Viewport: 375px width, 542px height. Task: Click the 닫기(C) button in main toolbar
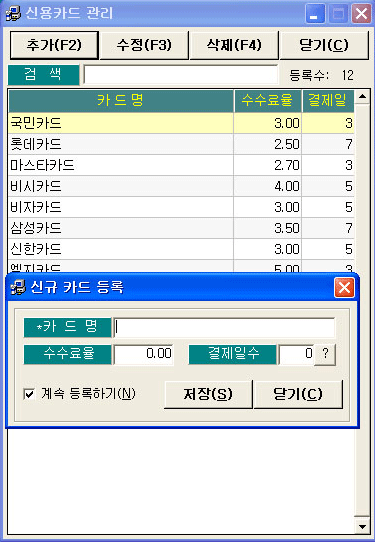324,45
